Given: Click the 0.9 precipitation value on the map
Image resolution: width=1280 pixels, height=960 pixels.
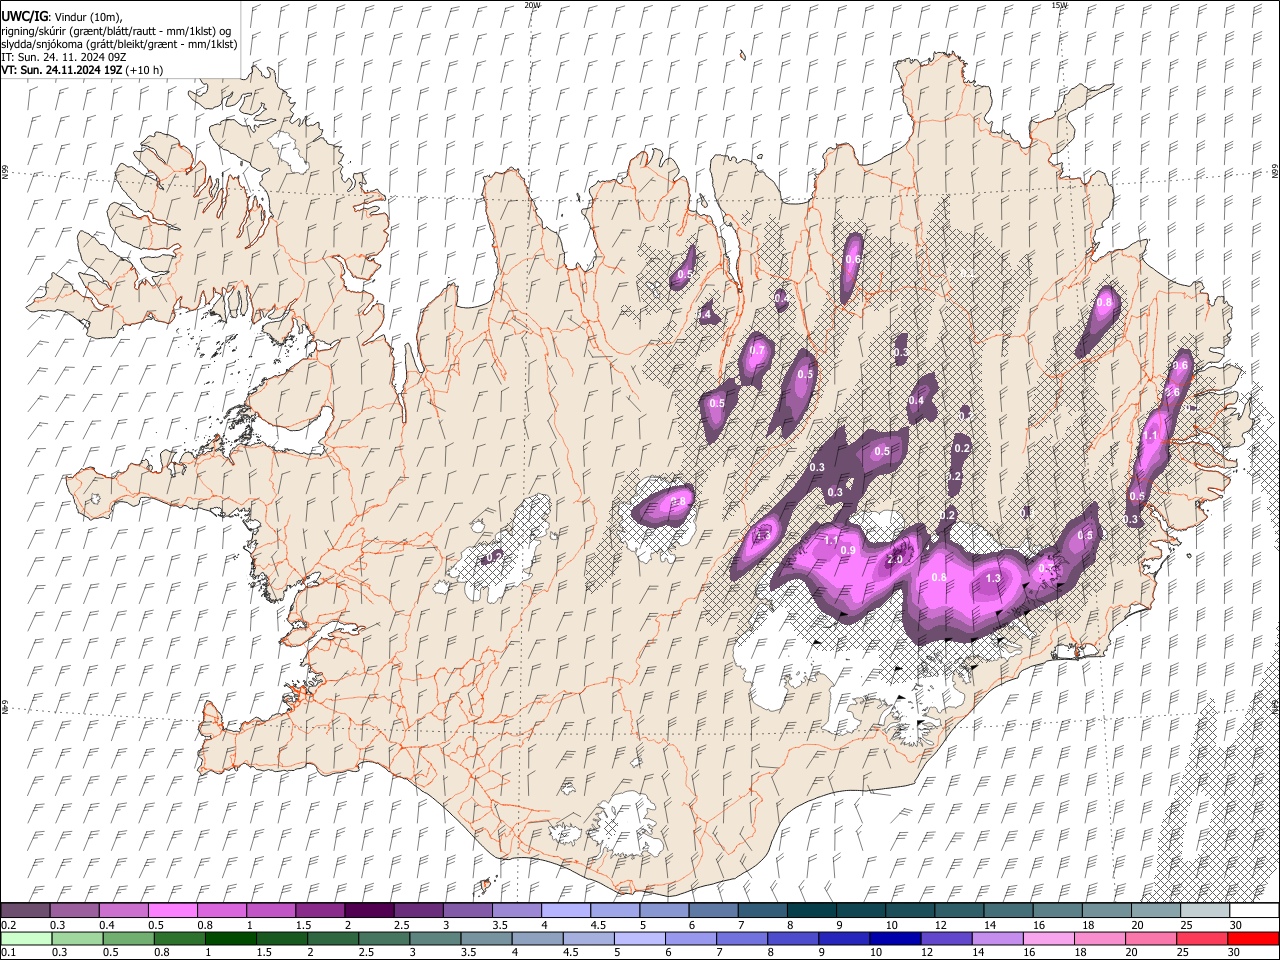Looking at the screenshot, I should [x=848, y=551].
